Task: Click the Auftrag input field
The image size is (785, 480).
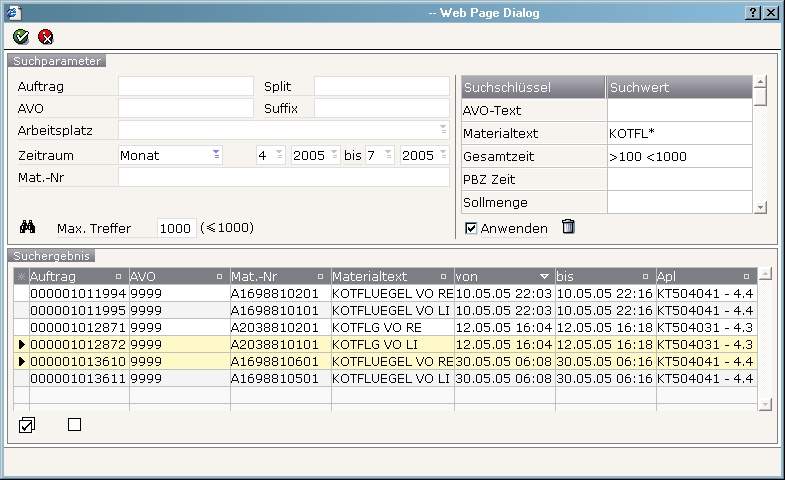Action: coord(186,86)
